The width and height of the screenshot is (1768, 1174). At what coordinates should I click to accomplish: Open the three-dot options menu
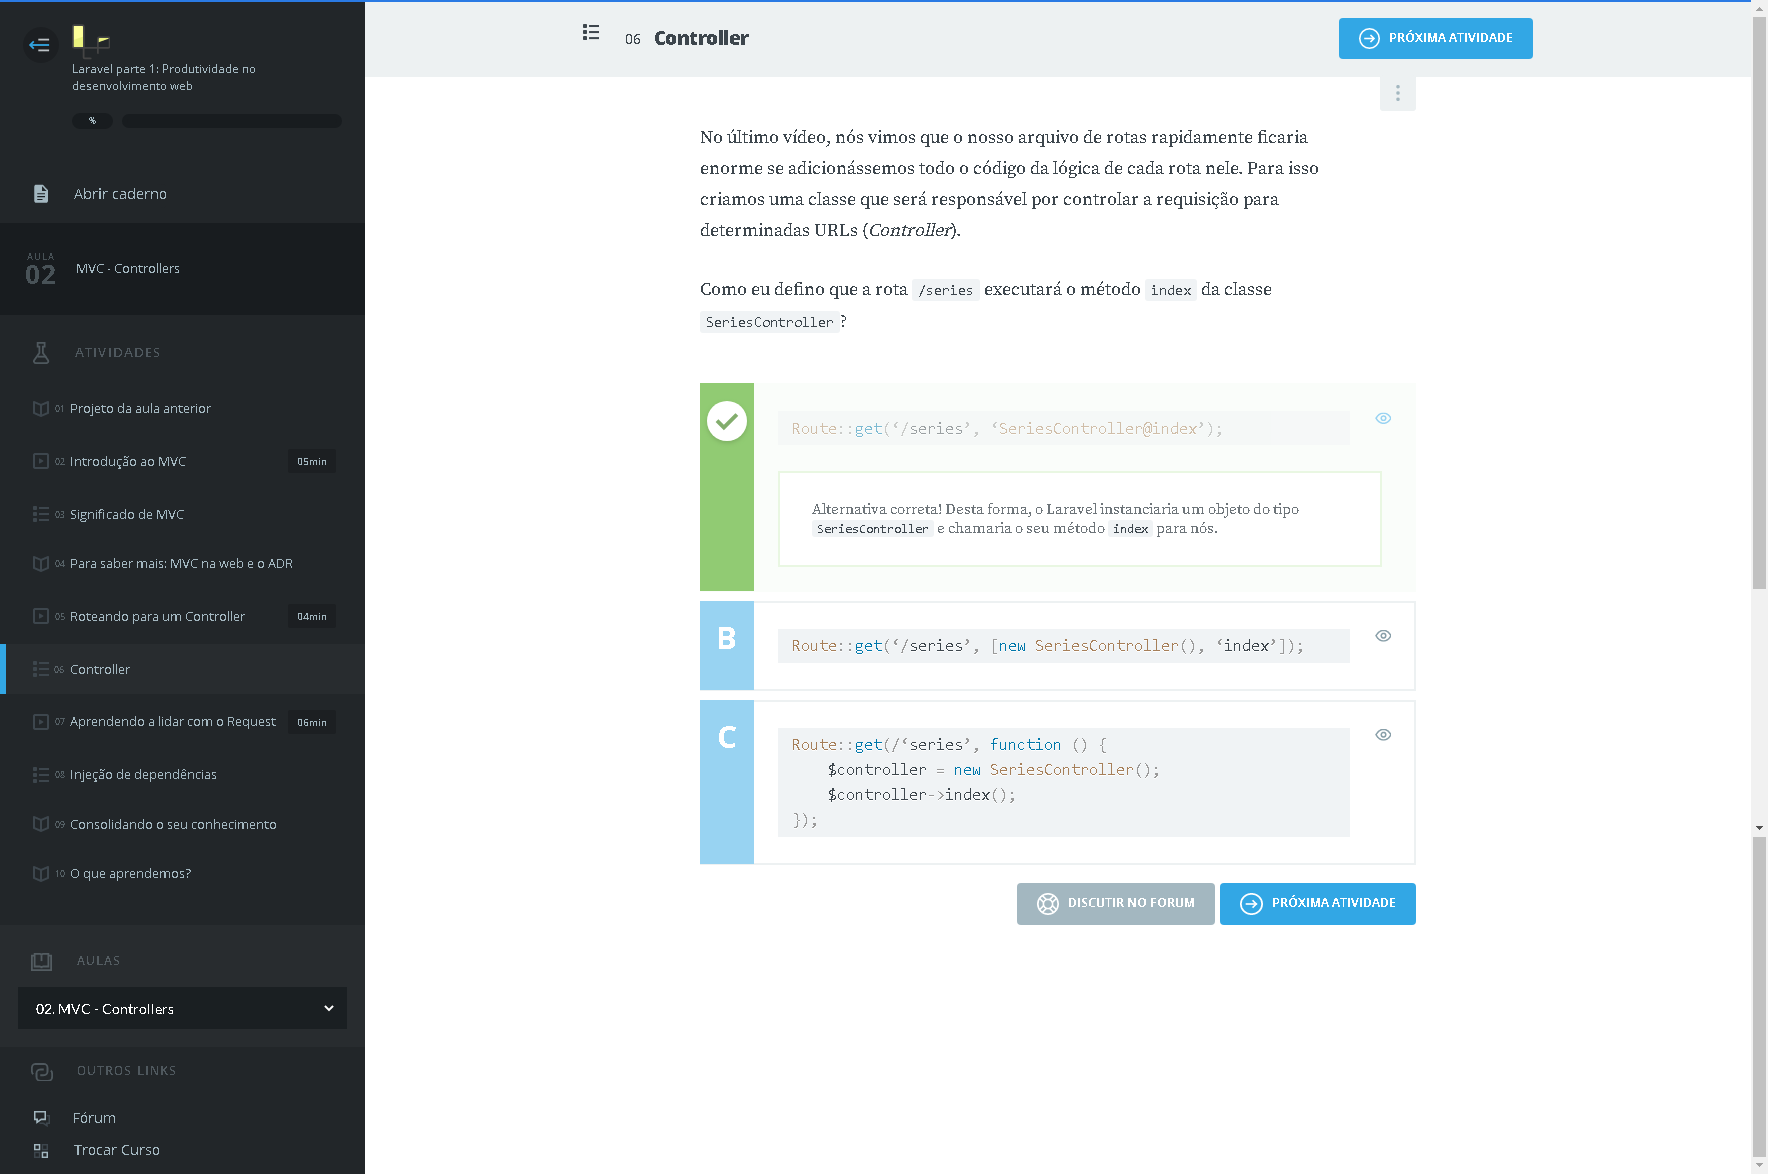tap(1397, 93)
